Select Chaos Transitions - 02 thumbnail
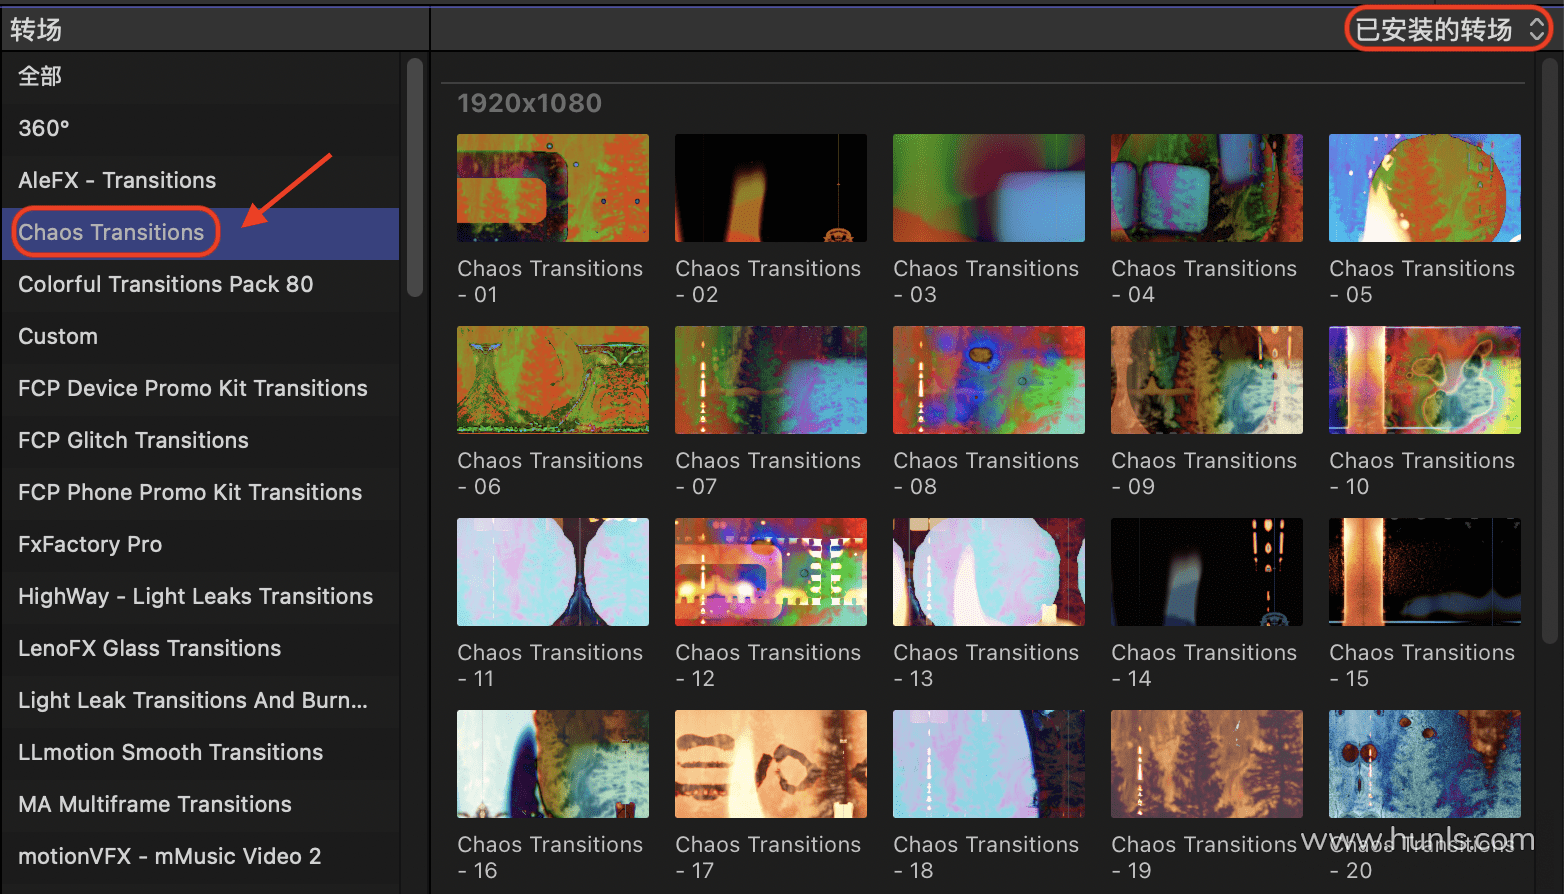 pyautogui.click(x=770, y=188)
